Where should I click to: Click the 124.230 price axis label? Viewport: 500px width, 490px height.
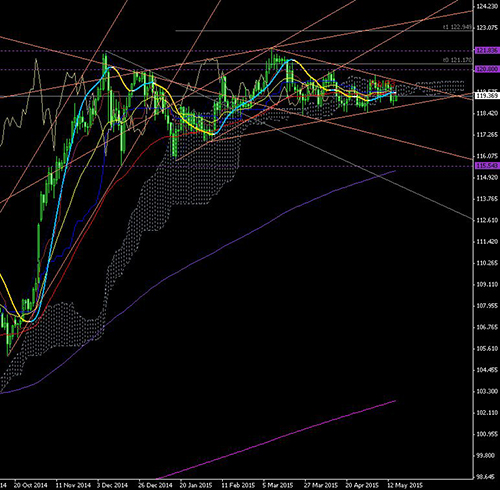click(x=487, y=6)
